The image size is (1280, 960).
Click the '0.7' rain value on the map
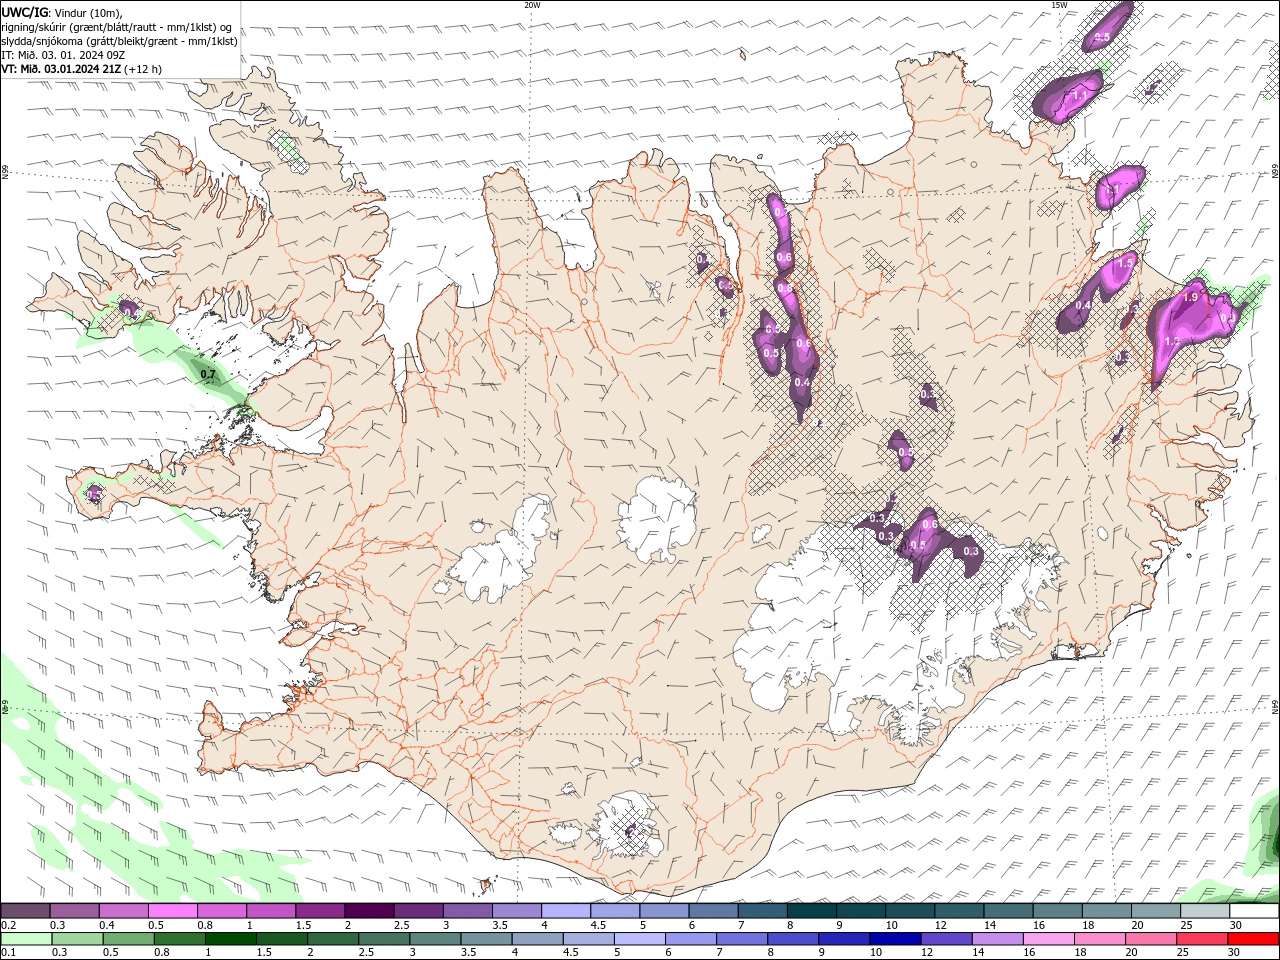click(x=208, y=375)
